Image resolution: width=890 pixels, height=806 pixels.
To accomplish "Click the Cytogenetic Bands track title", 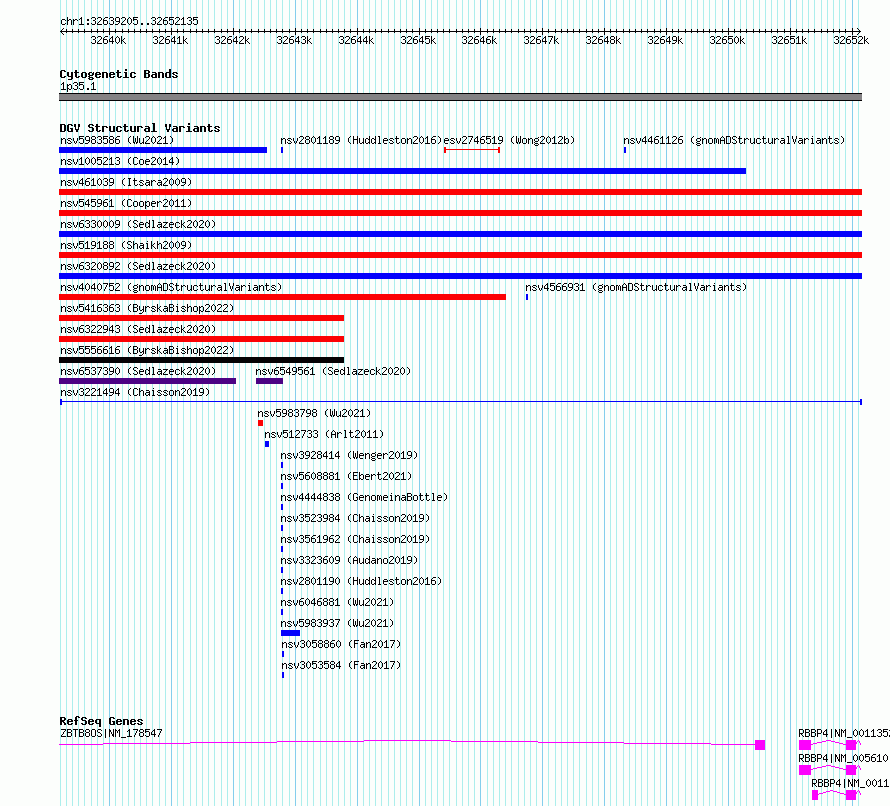I will pyautogui.click(x=119, y=74).
